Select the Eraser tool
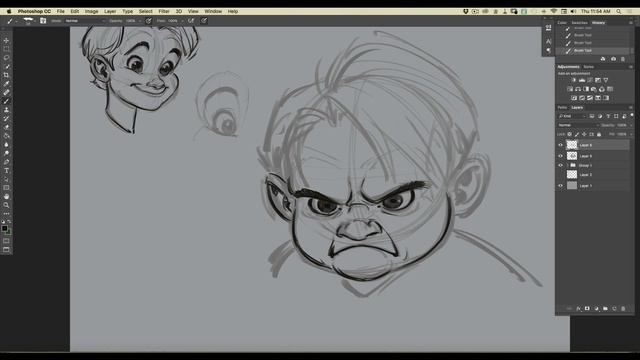 (x=6, y=127)
